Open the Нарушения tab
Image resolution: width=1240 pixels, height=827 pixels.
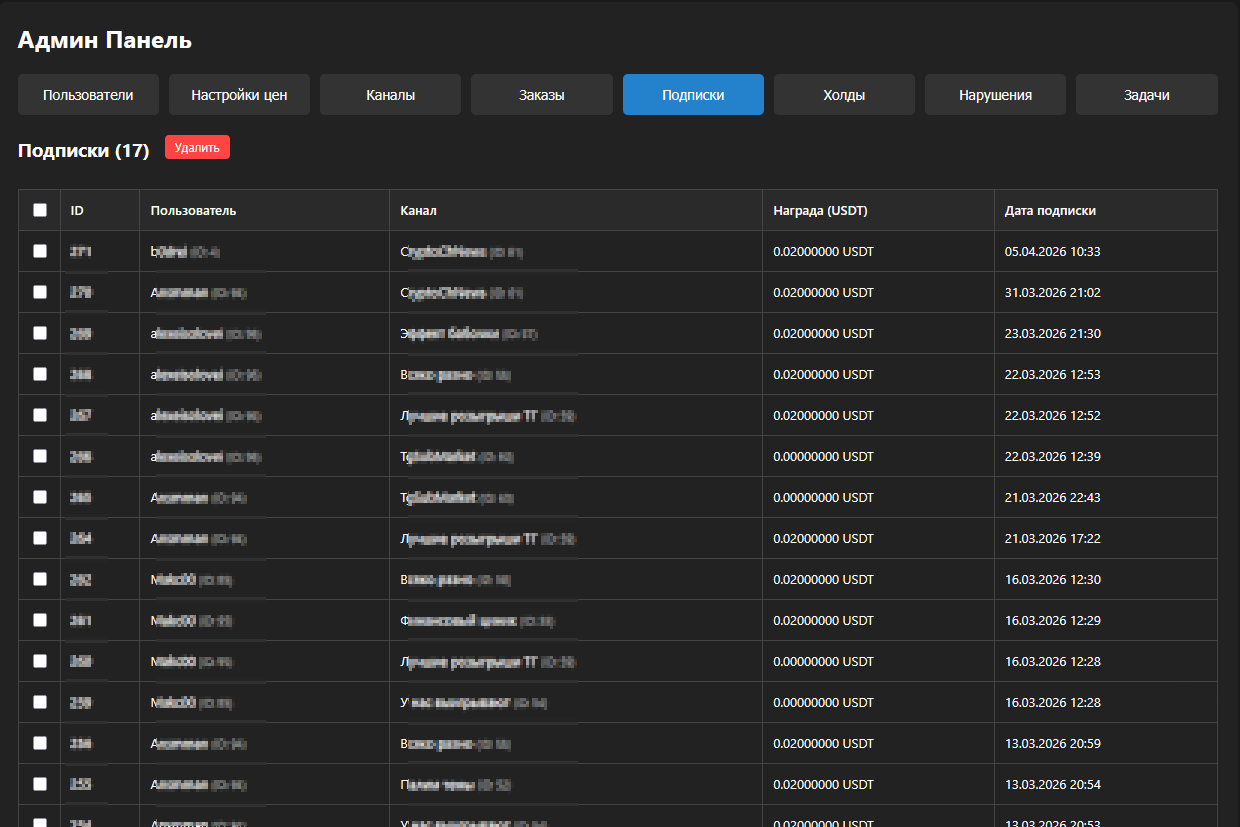[x=995, y=95]
